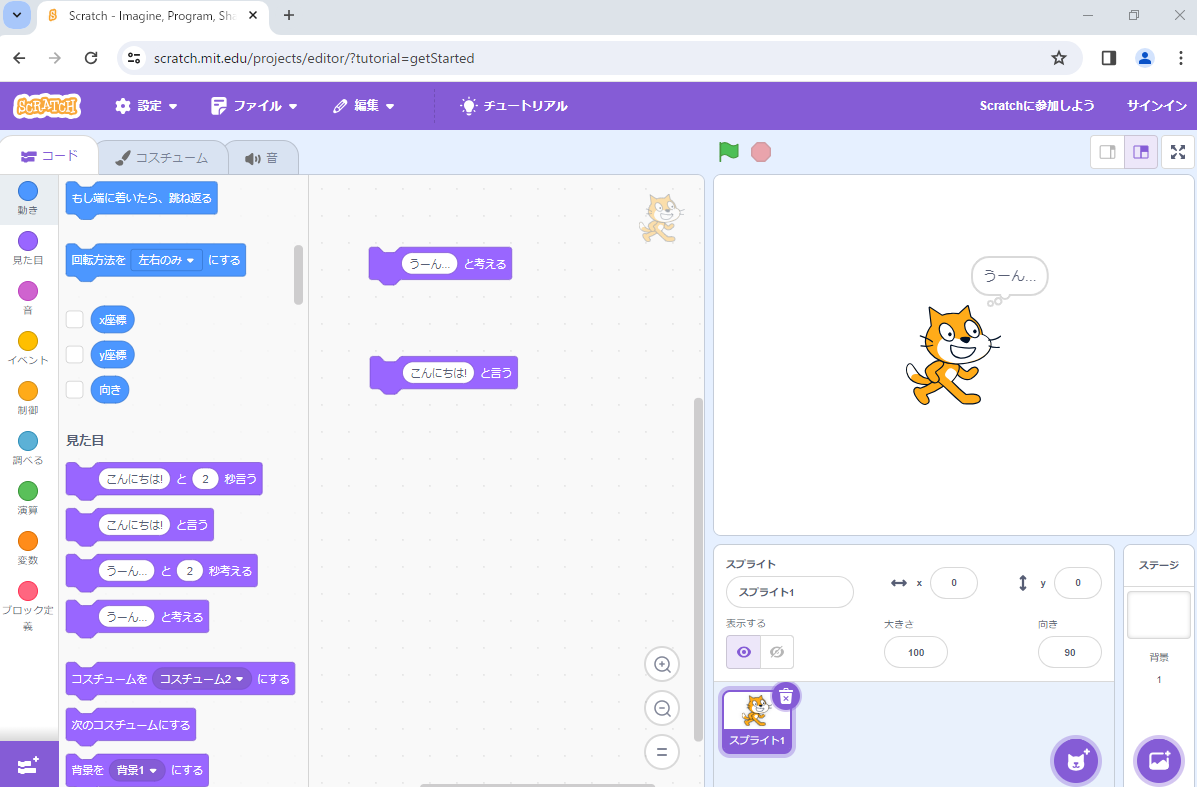Enable the x座標 reporter checkbox
Image resolution: width=1197 pixels, height=787 pixels.
(x=74, y=319)
